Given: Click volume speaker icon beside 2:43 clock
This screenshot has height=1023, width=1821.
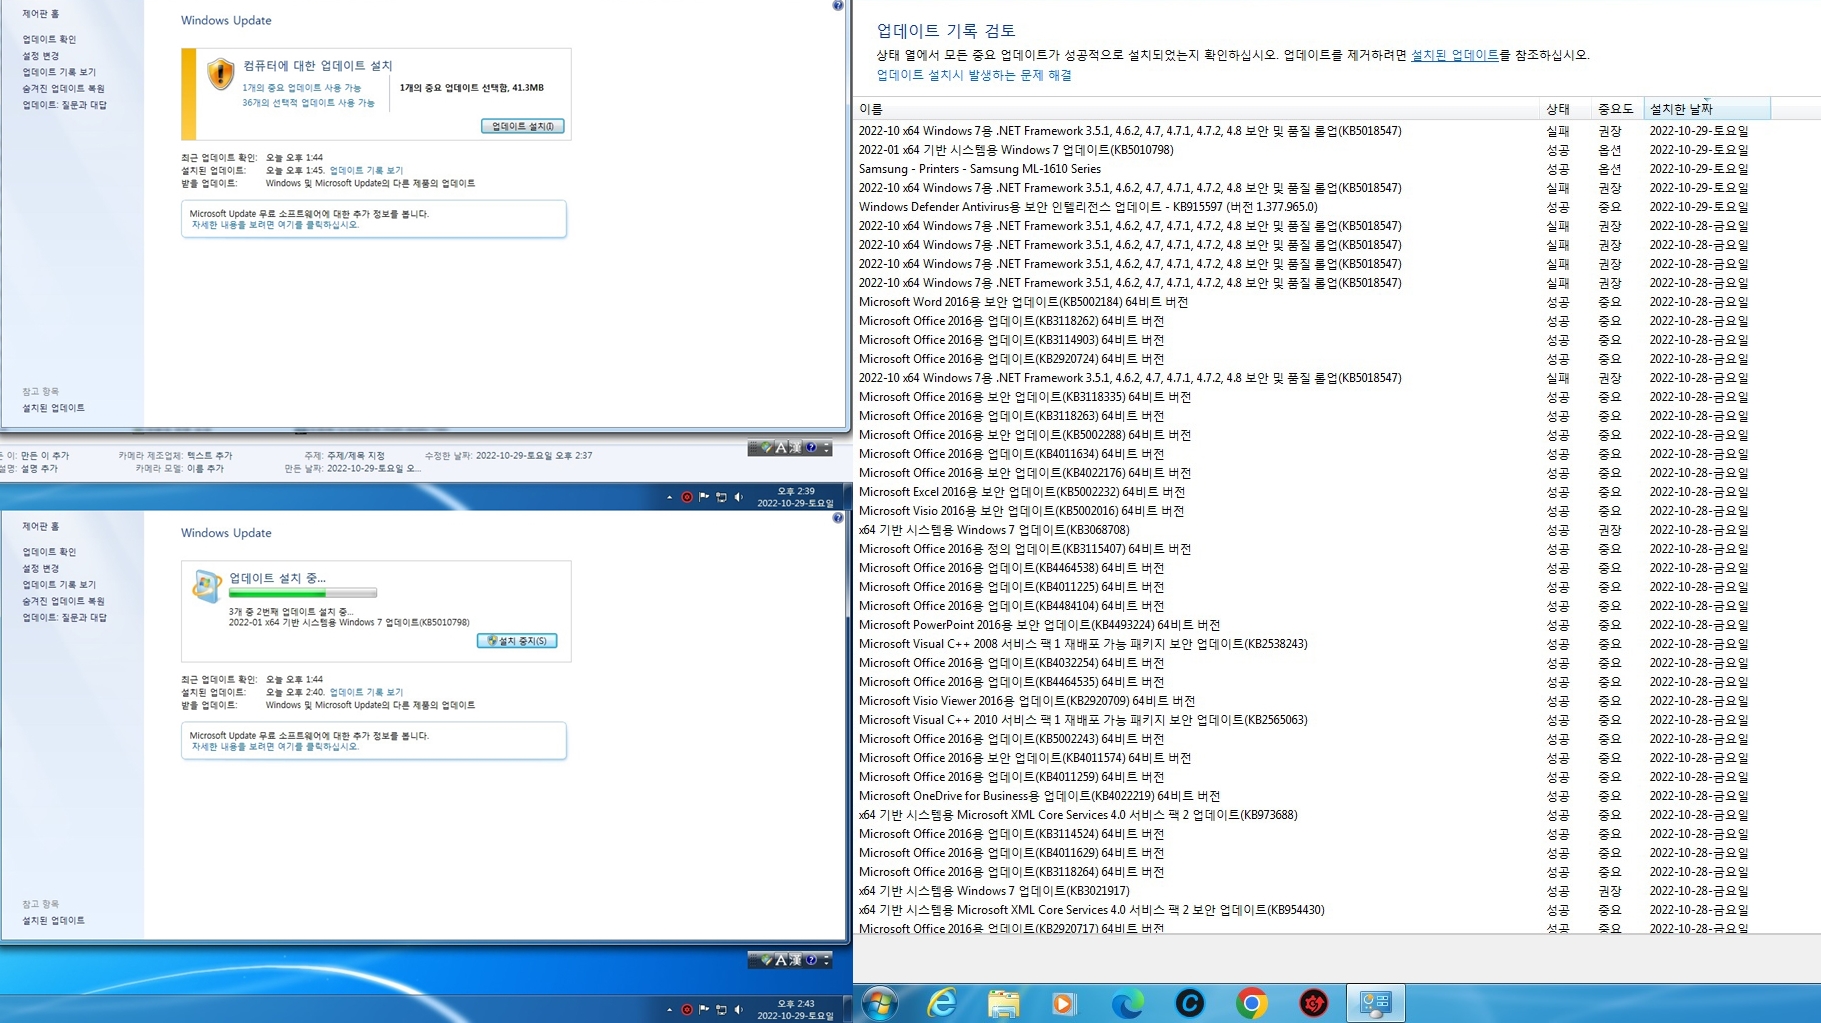Looking at the screenshot, I should click(739, 1009).
